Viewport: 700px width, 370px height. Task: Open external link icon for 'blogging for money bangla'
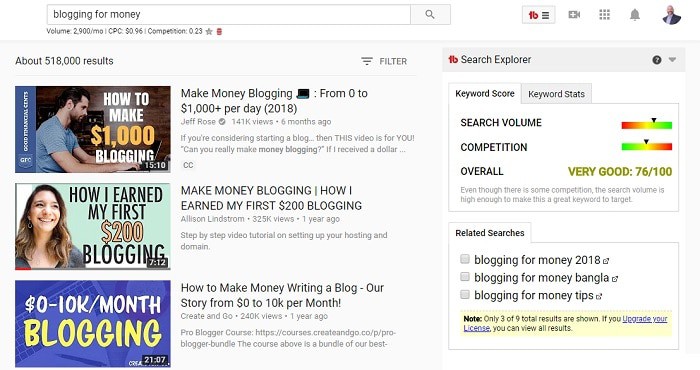615,279
